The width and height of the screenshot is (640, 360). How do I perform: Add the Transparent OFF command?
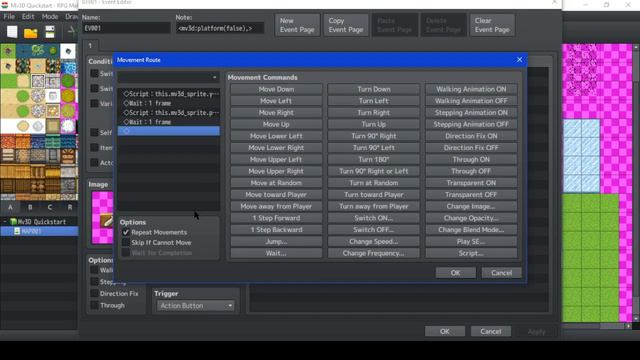pyautogui.click(x=471, y=195)
